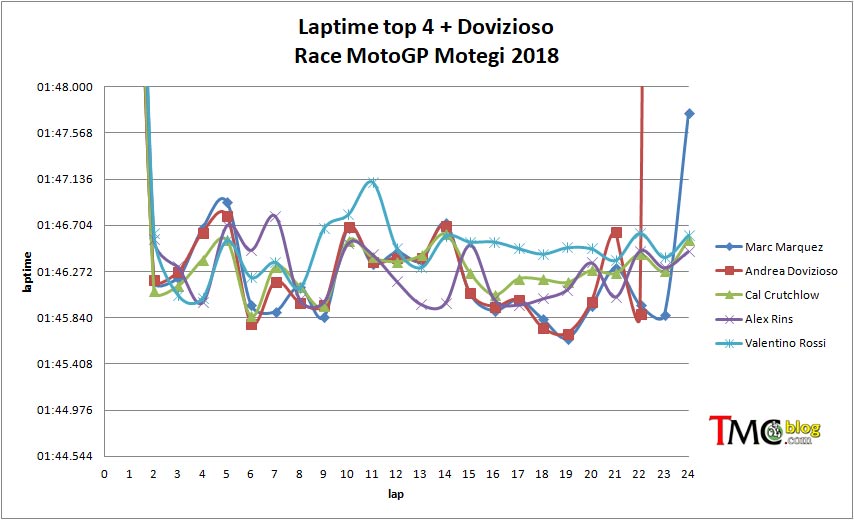Select the vertical axis title 'laptime'
This screenshot has width=854, height=520.
(x=27, y=272)
